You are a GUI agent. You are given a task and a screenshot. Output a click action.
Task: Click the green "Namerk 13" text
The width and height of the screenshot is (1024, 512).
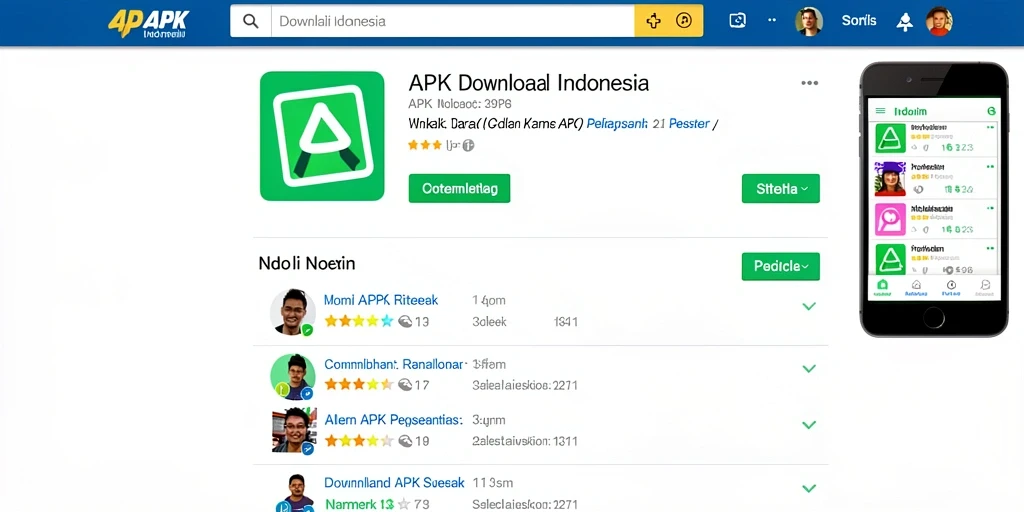coord(359,504)
